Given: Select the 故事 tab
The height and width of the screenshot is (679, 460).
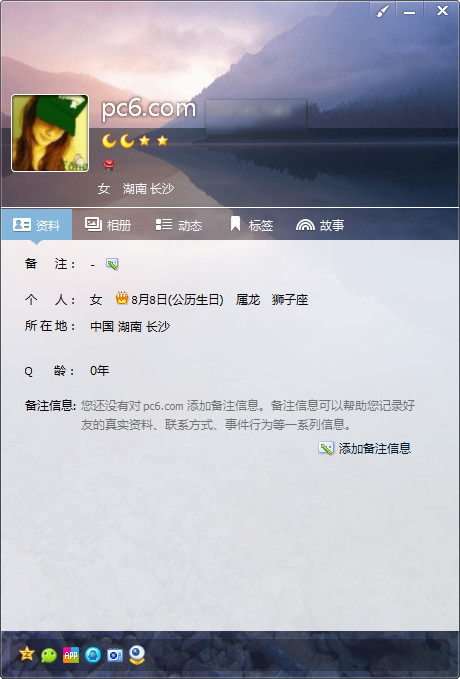Looking at the screenshot, I should (x=320, y=224).
